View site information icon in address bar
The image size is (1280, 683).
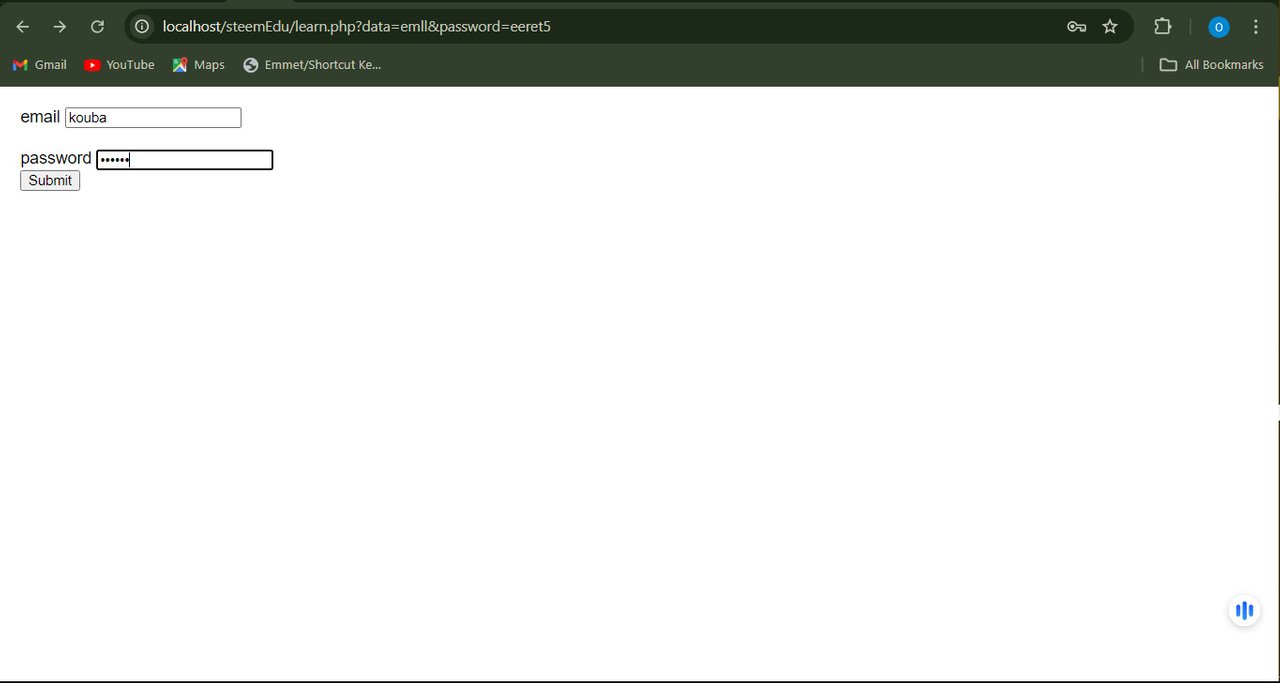pyautogui.click(x=142, y=27)
